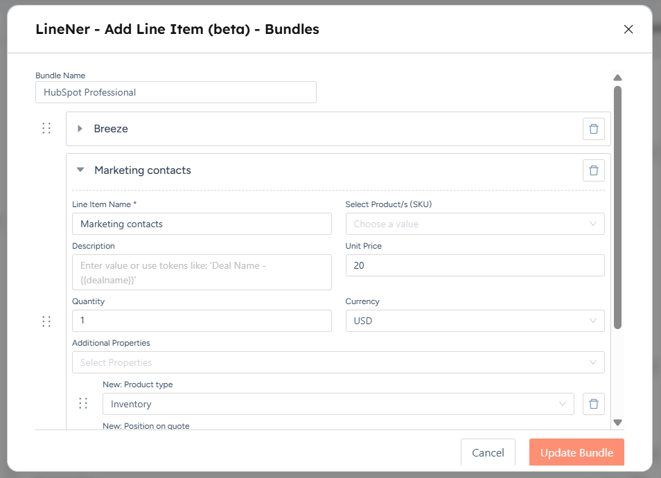Image resolution: width=661 pixels, height=478 pixels.
Task: Click into the Description text box
Action: 201,272
